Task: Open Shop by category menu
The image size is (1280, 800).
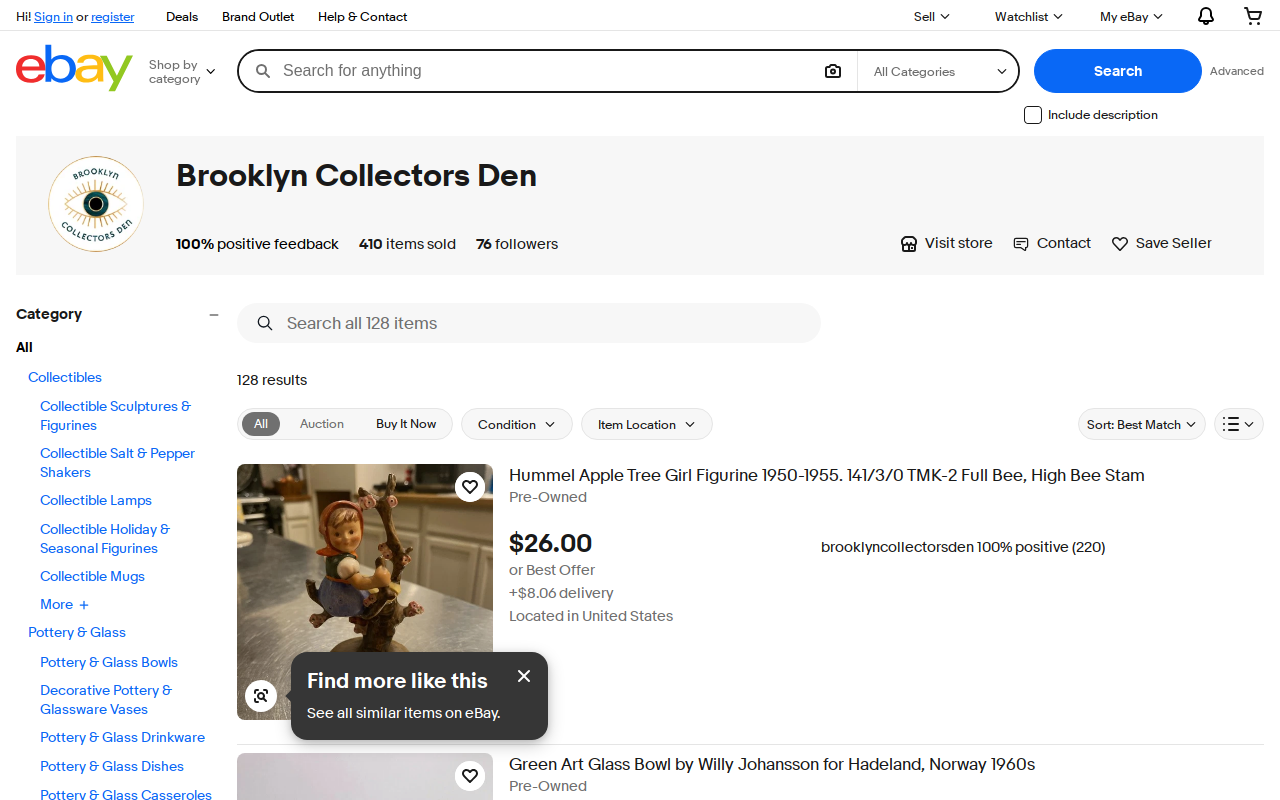Action: coord(182,71)
